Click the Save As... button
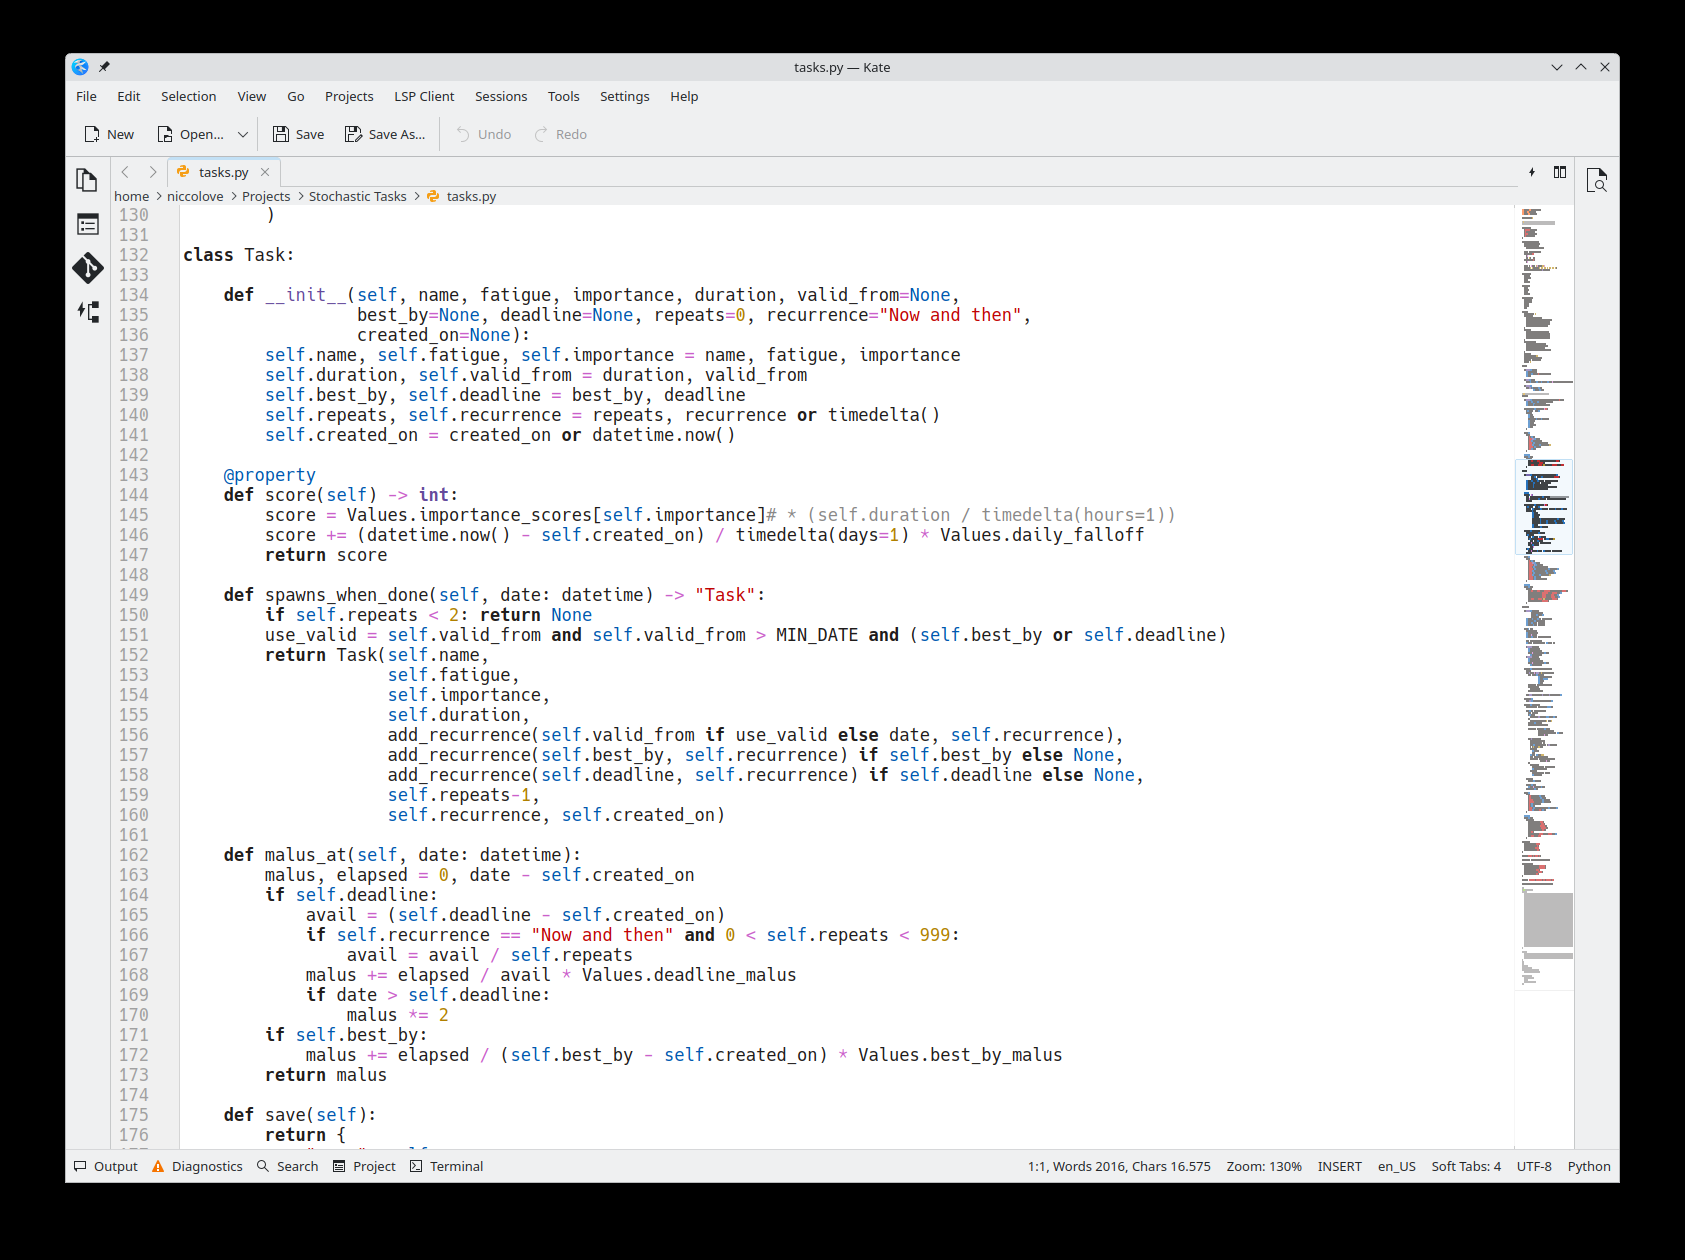1685x1260 pixels. pyautogui.click(x=385, y=134)
